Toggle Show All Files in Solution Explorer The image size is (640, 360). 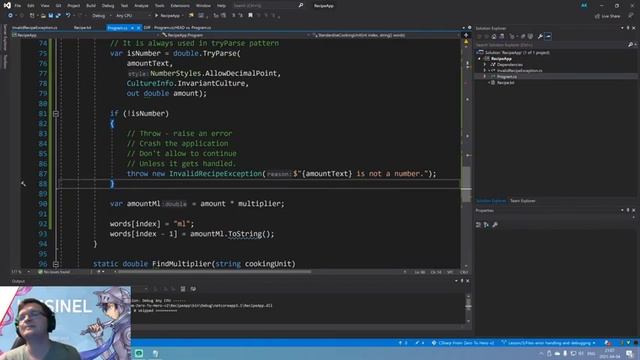(x=530, y=36)
